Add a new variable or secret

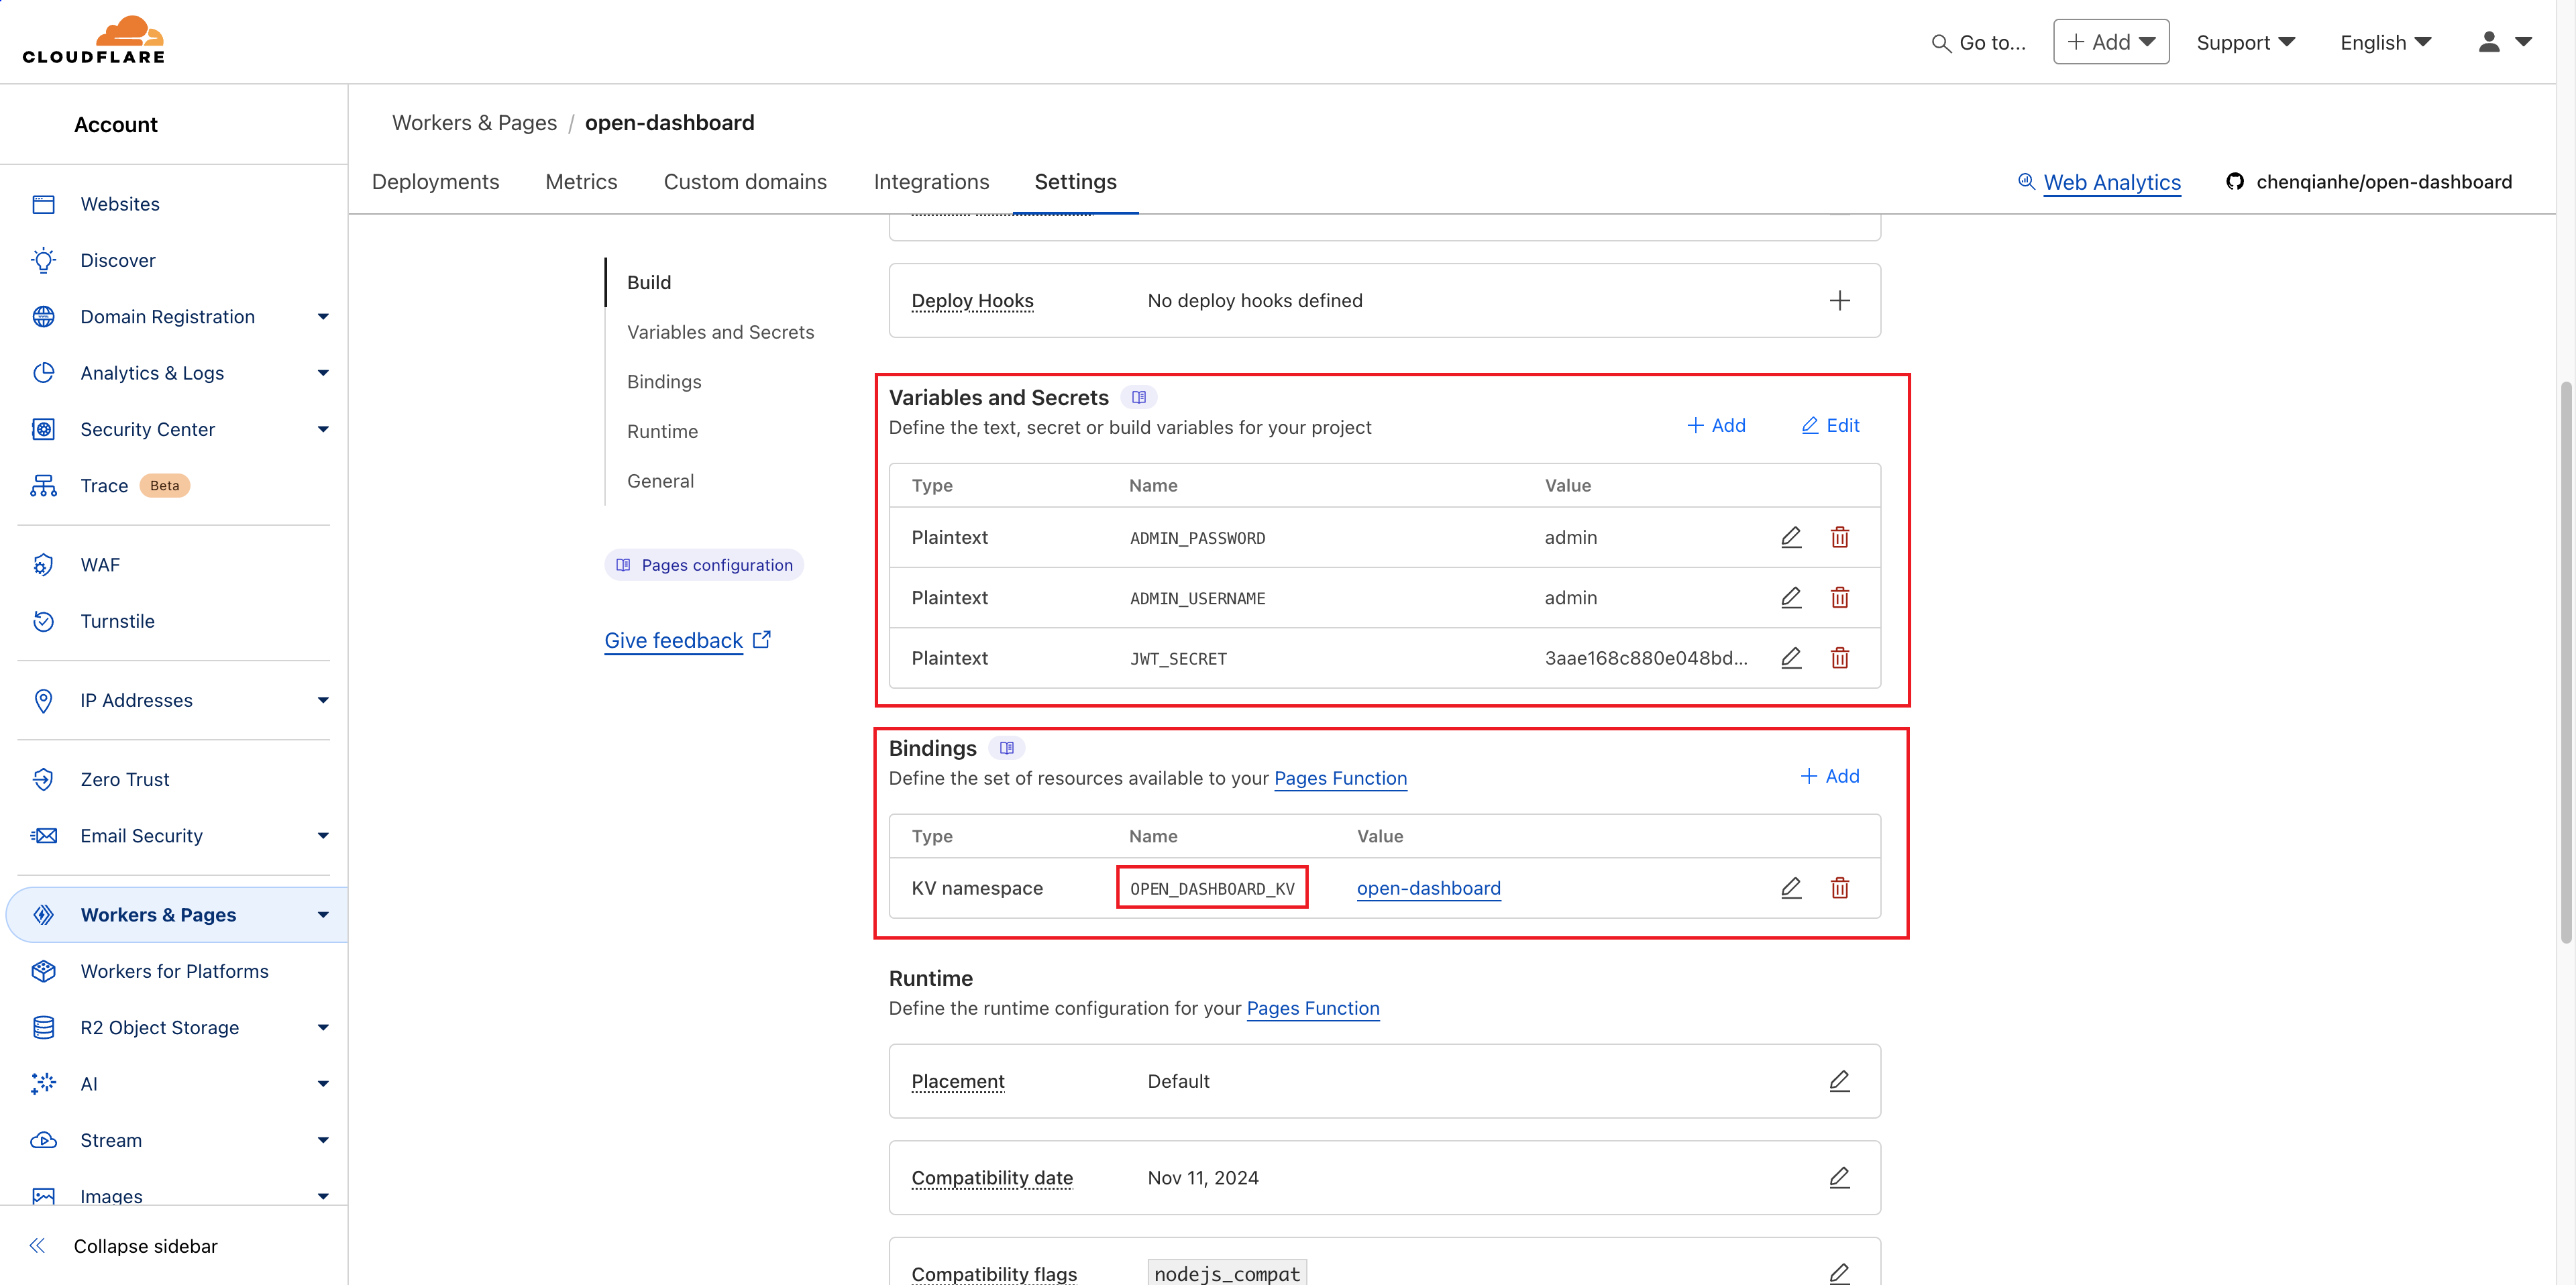[x=1716, y=425]
